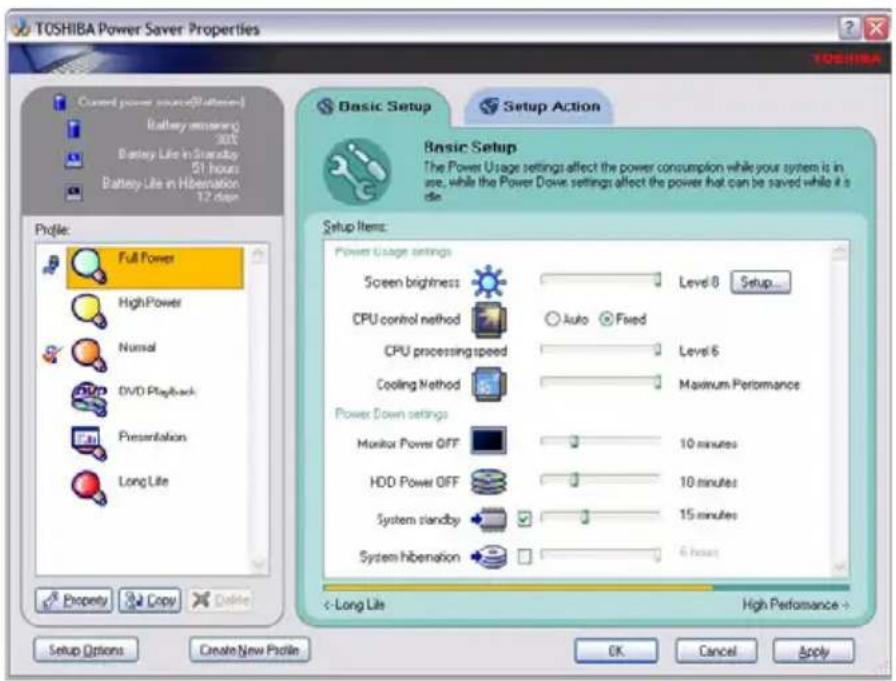896x681 pixels.
Task: Uncheck the System standby checkbox
Action: (524, 519)
